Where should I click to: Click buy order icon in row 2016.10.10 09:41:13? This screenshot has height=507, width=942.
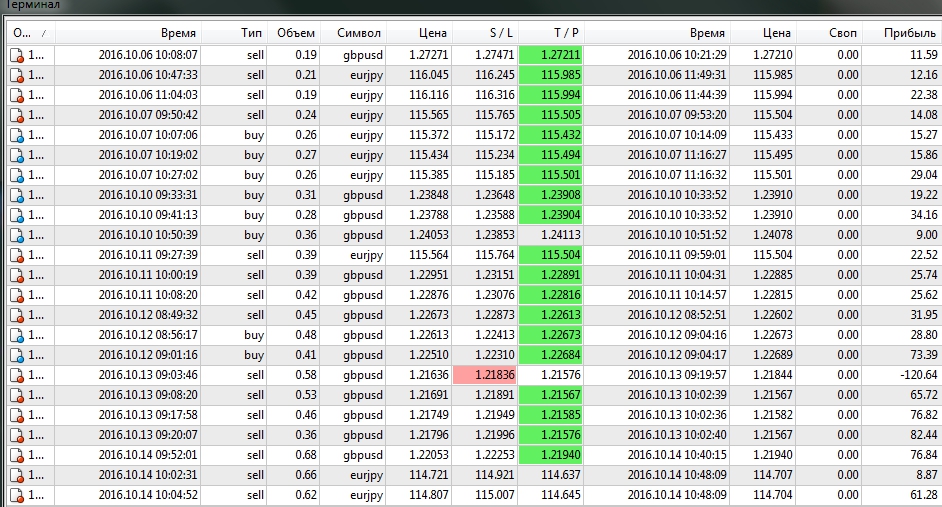point(16,215)
